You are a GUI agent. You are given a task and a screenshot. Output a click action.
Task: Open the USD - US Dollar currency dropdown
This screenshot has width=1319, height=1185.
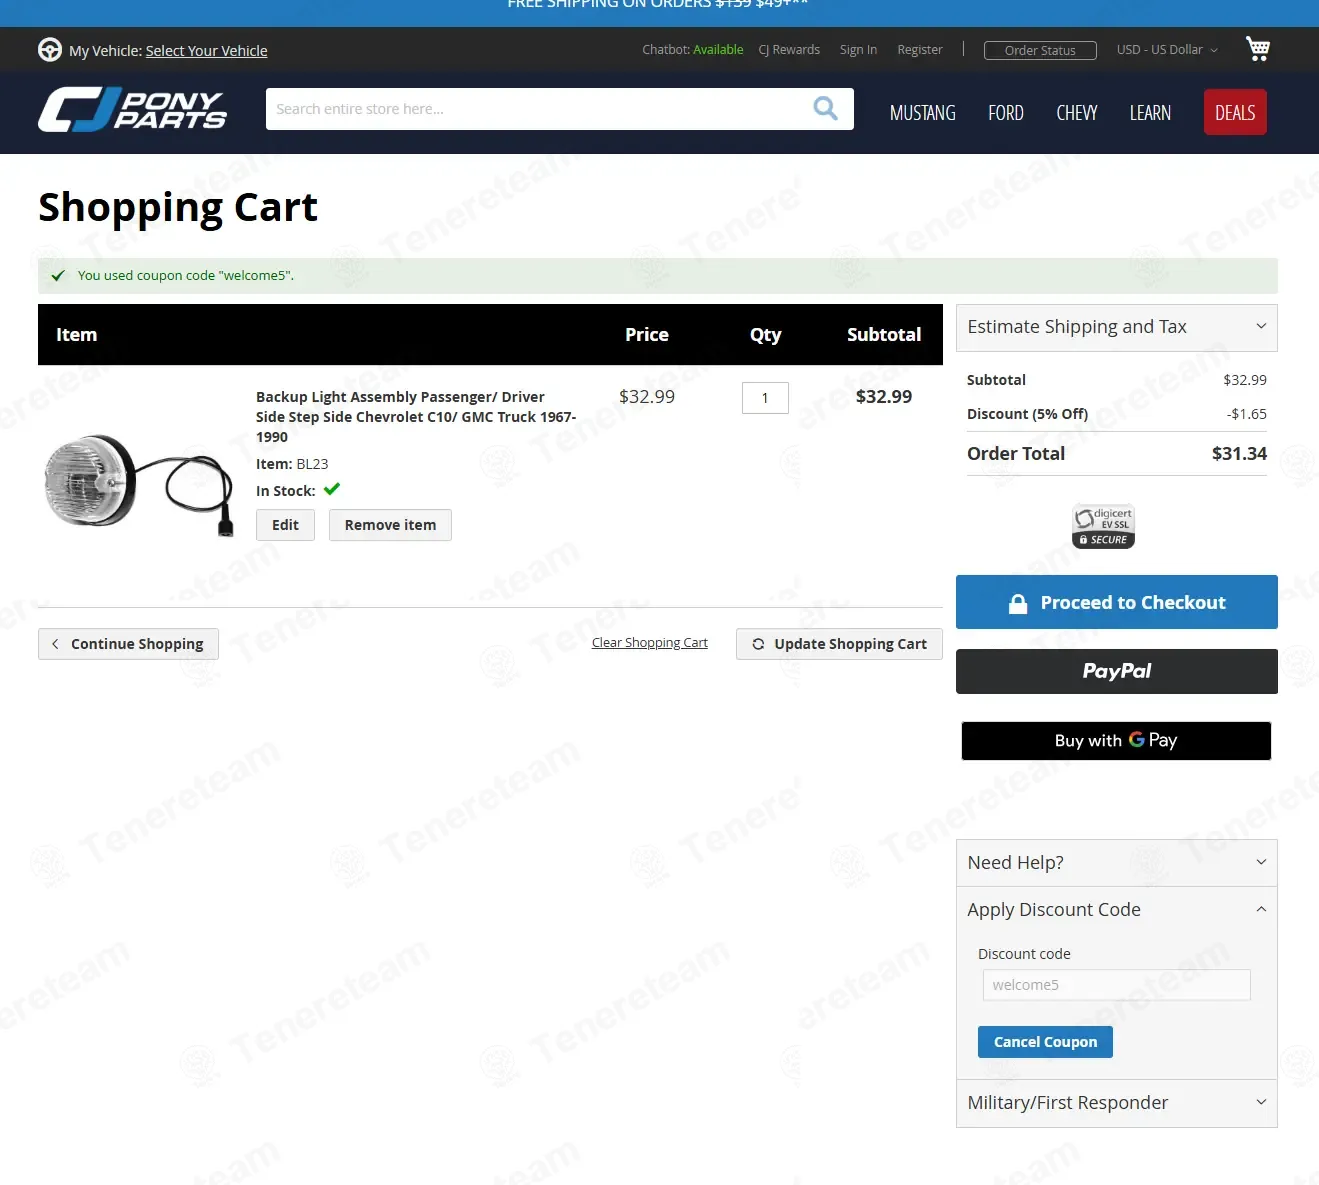(x=1167, y=50)
